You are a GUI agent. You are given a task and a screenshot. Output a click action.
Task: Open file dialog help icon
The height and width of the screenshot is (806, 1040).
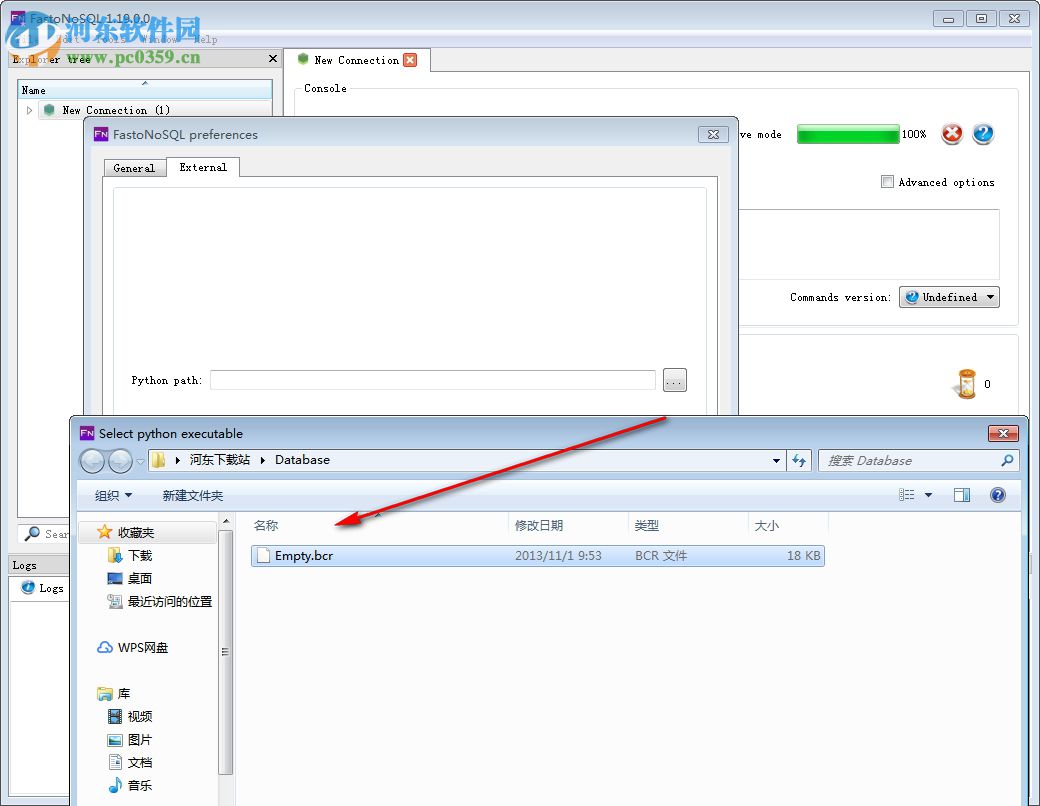(x=998, y=495)
